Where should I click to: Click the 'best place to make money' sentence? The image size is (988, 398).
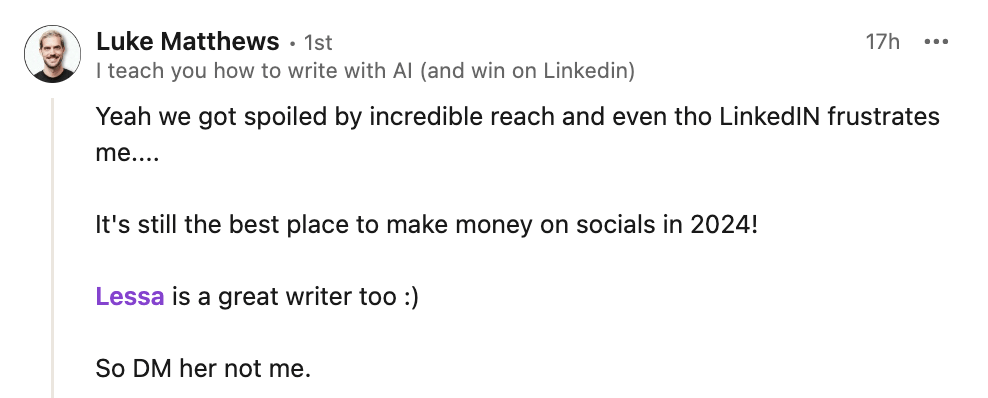[427, 224]
